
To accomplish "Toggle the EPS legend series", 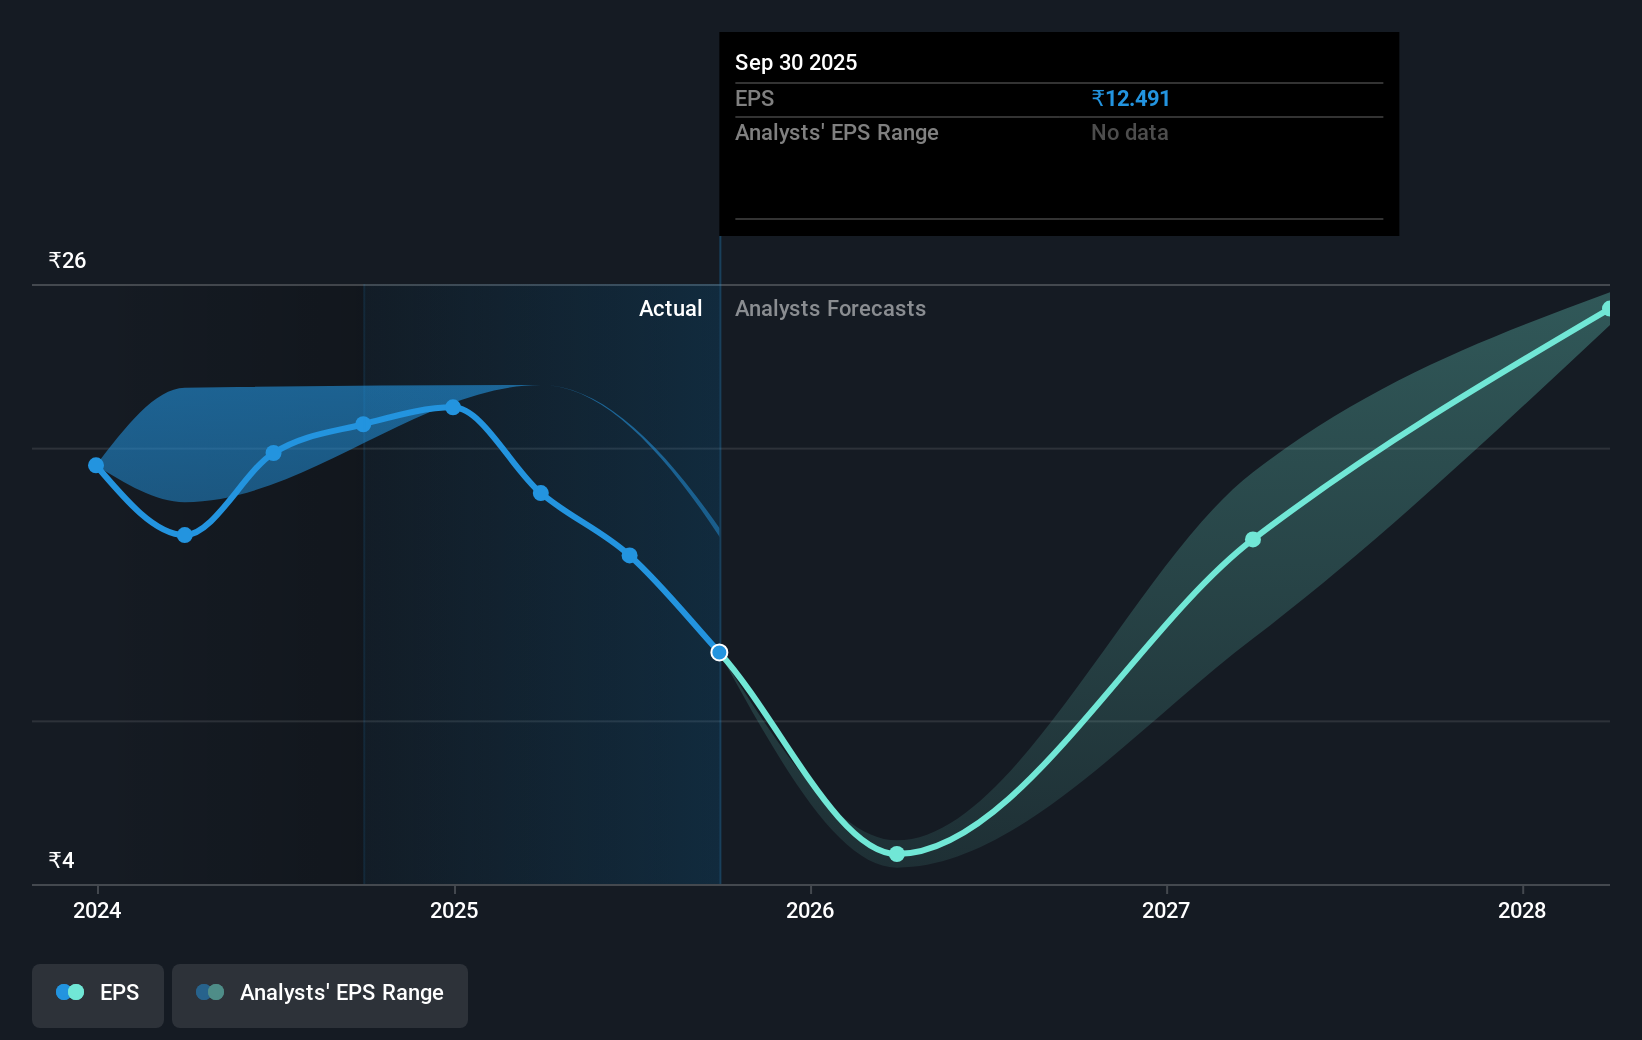I will pyautogui.click(x=98, y=995).
